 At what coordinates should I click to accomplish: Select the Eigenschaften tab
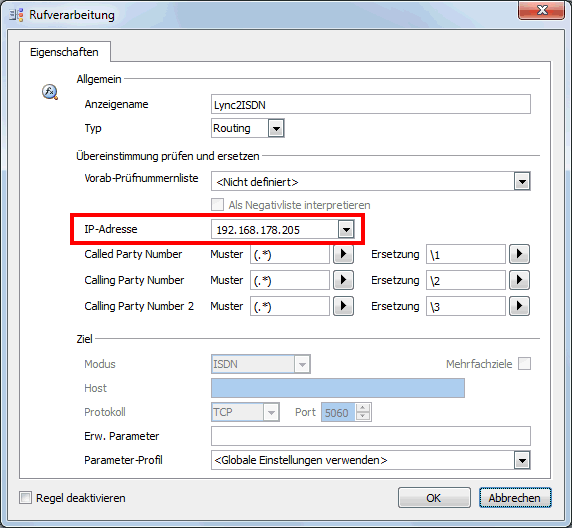point(65,52)
